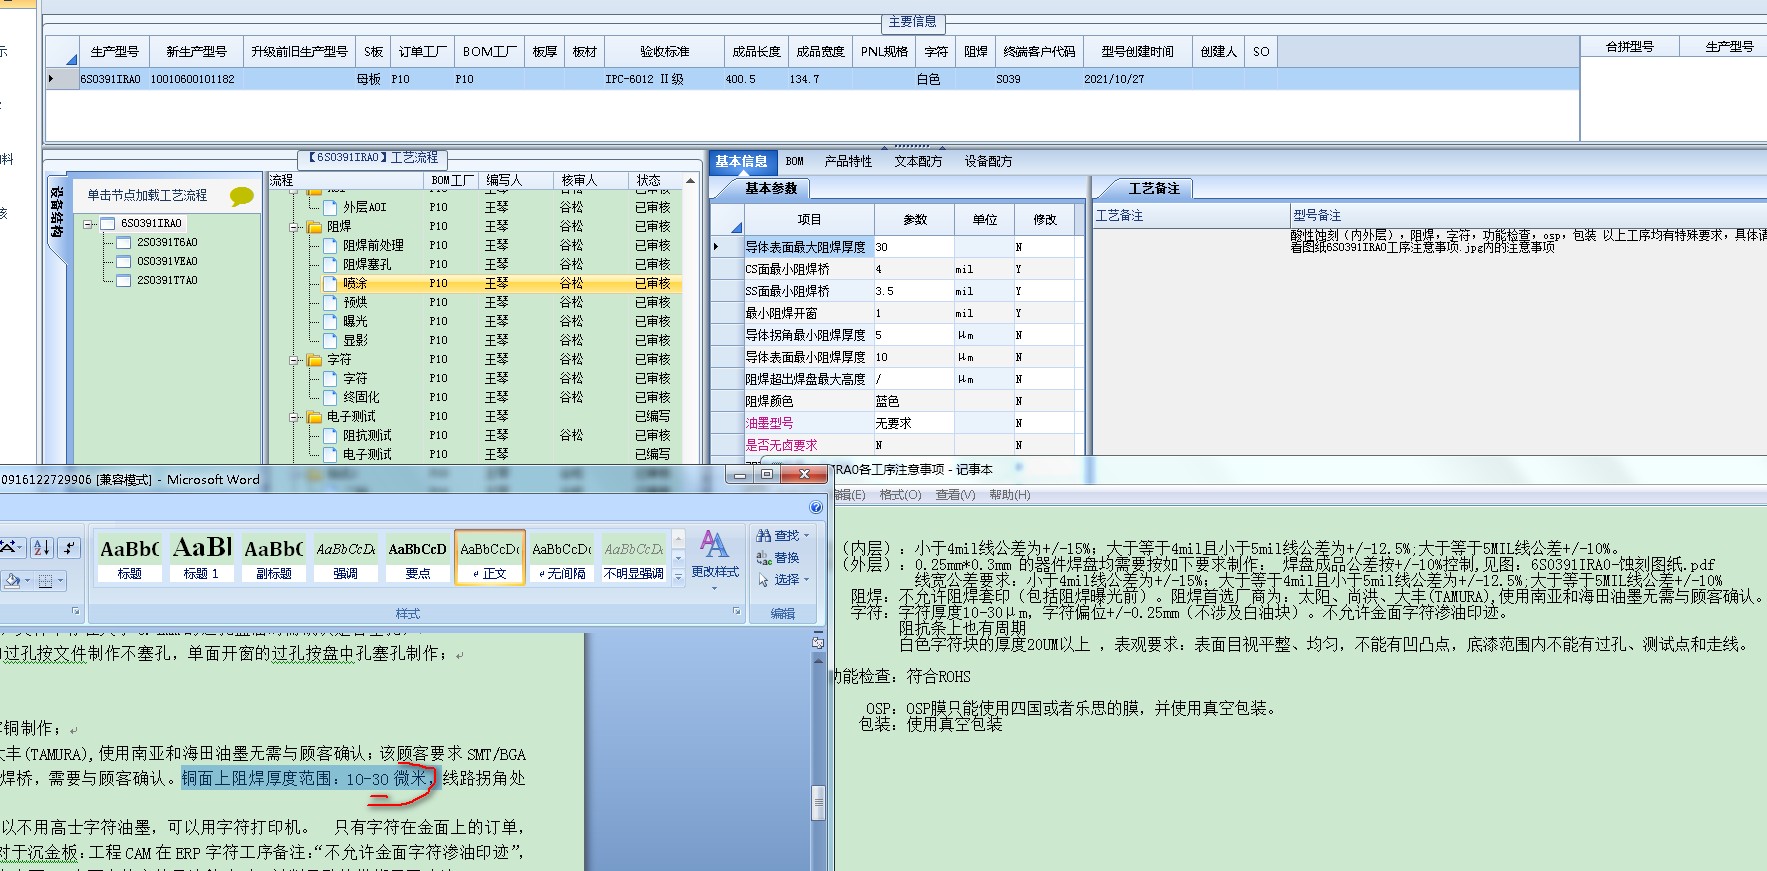Image resolution: width=1767 pixels, height=871 pixels.
Task: Collapse the 阻焊 folder in process flow
Action: point(295,227)
